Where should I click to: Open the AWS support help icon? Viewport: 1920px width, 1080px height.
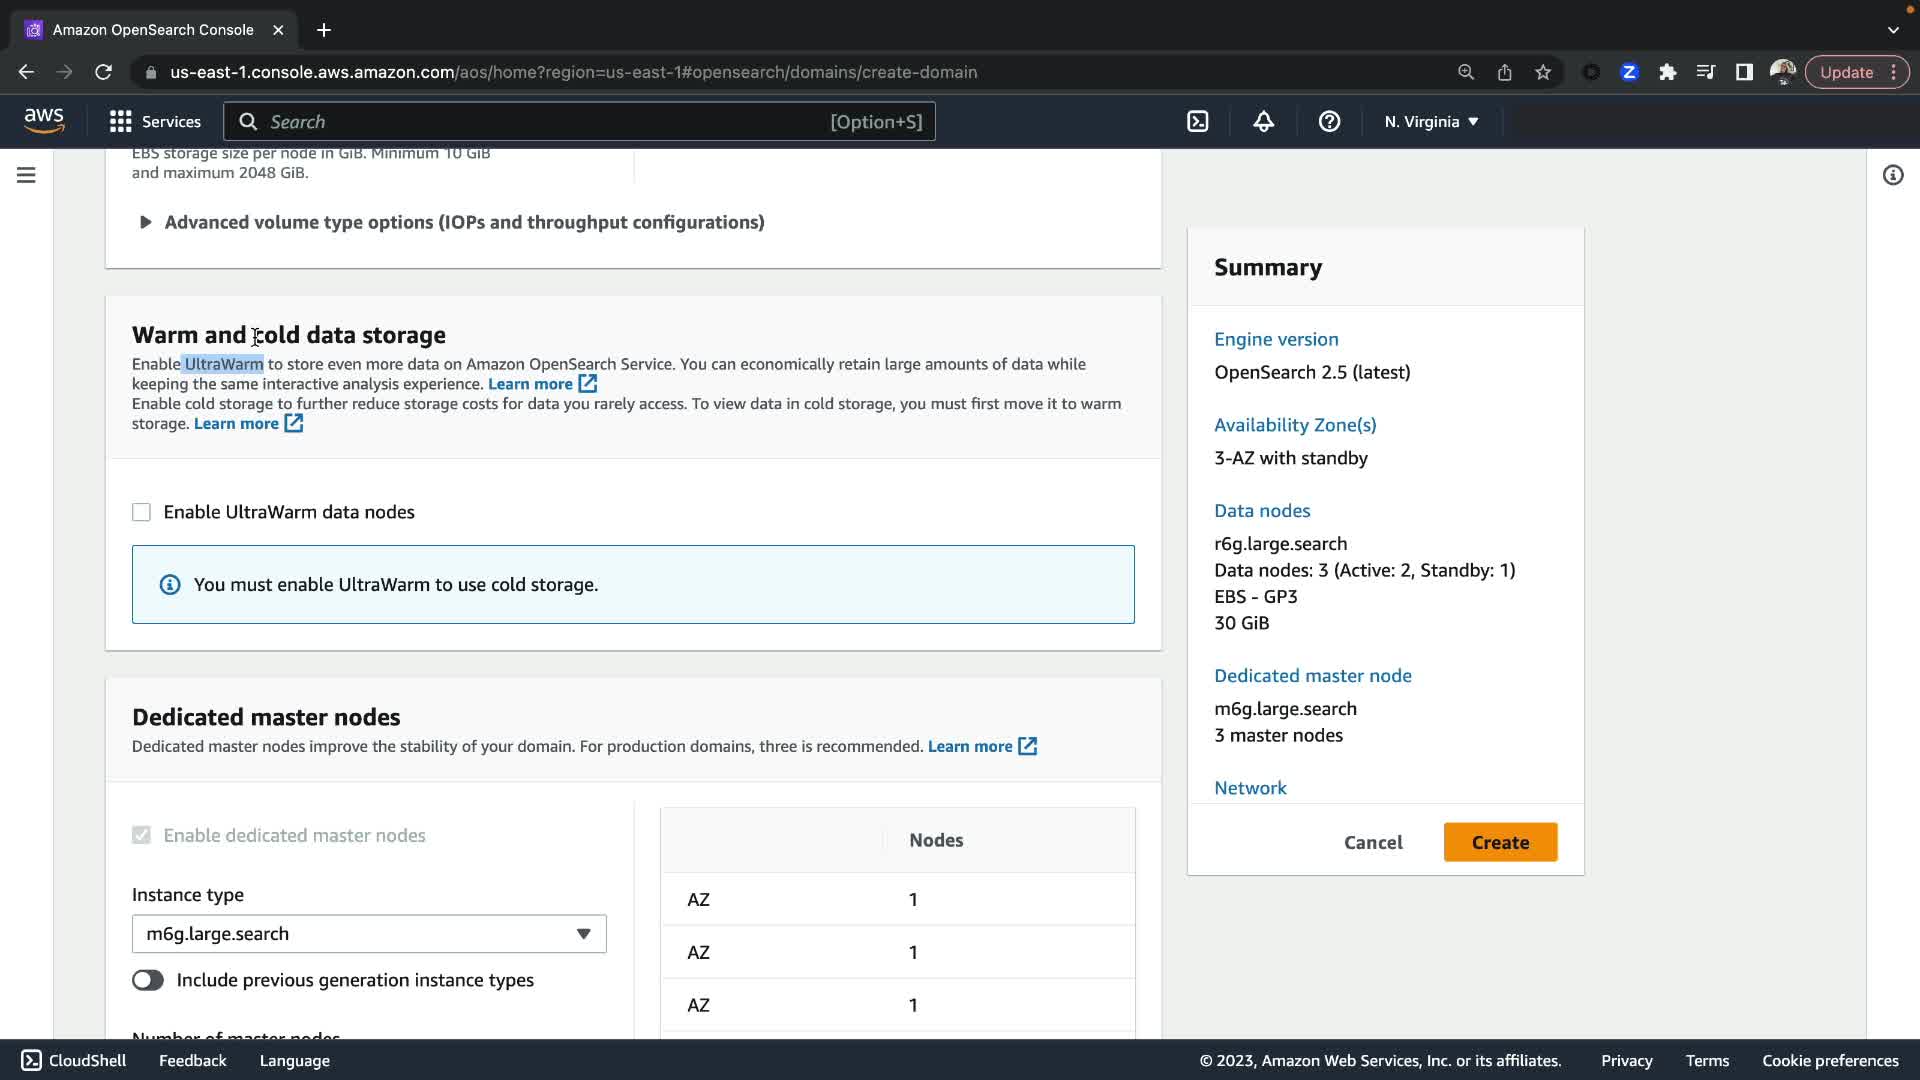pyautogui.click(x=1329, y=122)
